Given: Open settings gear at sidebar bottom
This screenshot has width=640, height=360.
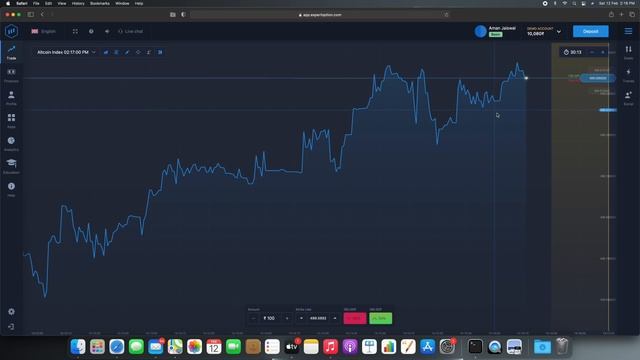Looking at the screenshot, I should tap(11, 311).
